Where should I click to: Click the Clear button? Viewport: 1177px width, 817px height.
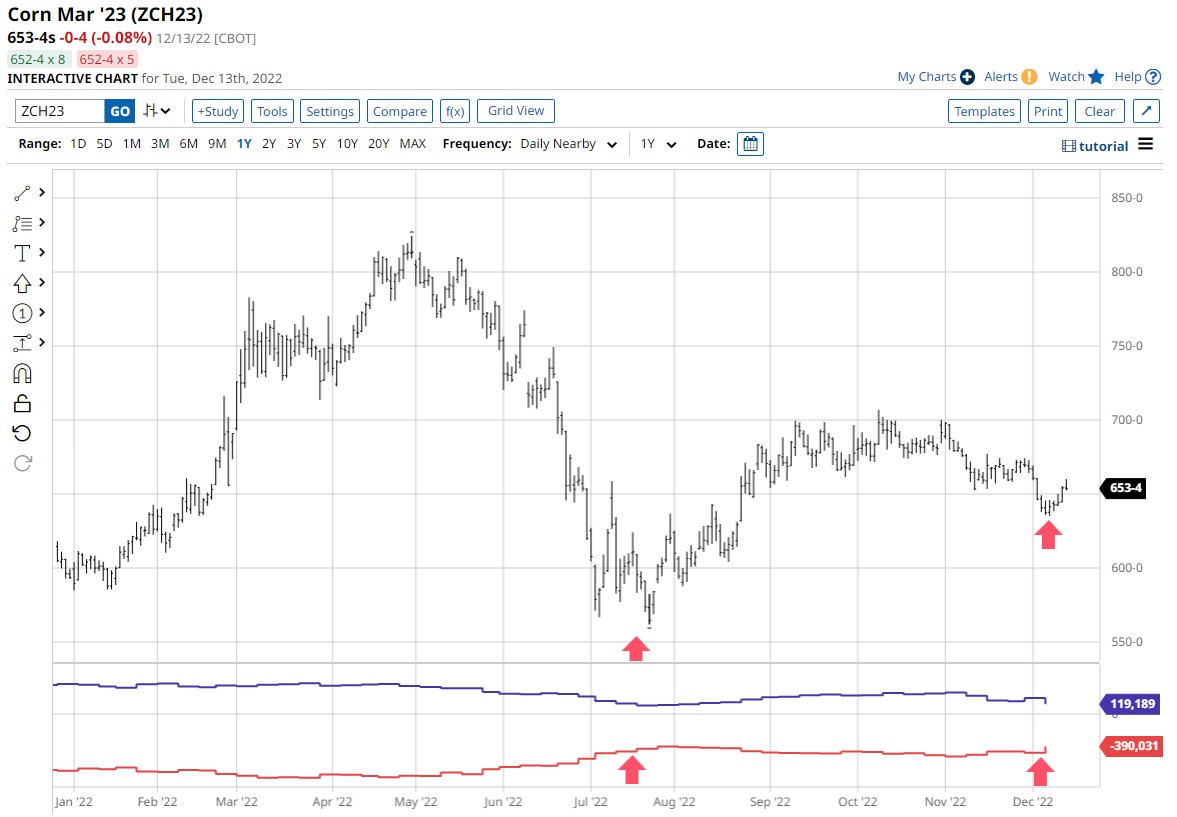pyautogui.click(x=1100, y=111)
